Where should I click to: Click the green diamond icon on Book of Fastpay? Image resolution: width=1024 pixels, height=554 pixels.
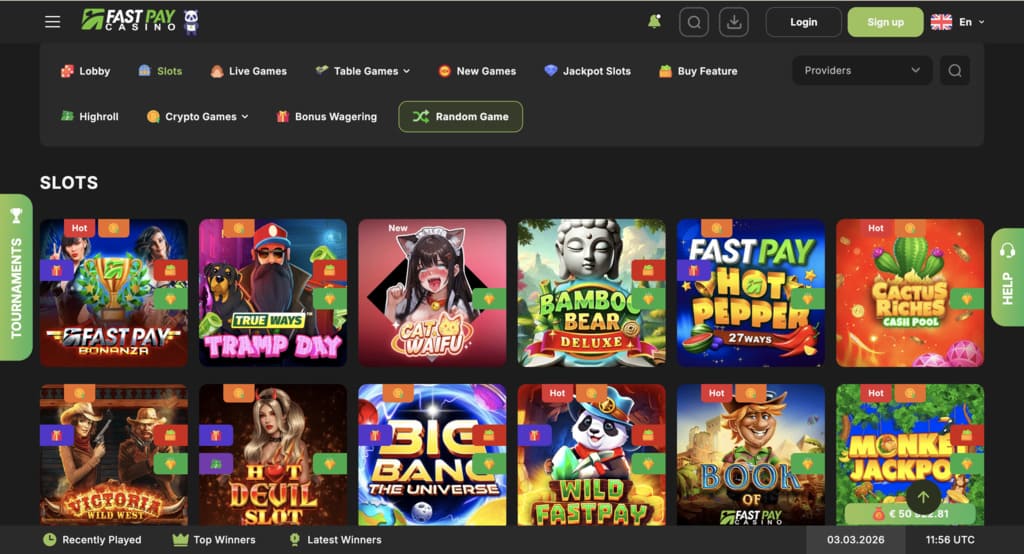click(x=808, y=464)
